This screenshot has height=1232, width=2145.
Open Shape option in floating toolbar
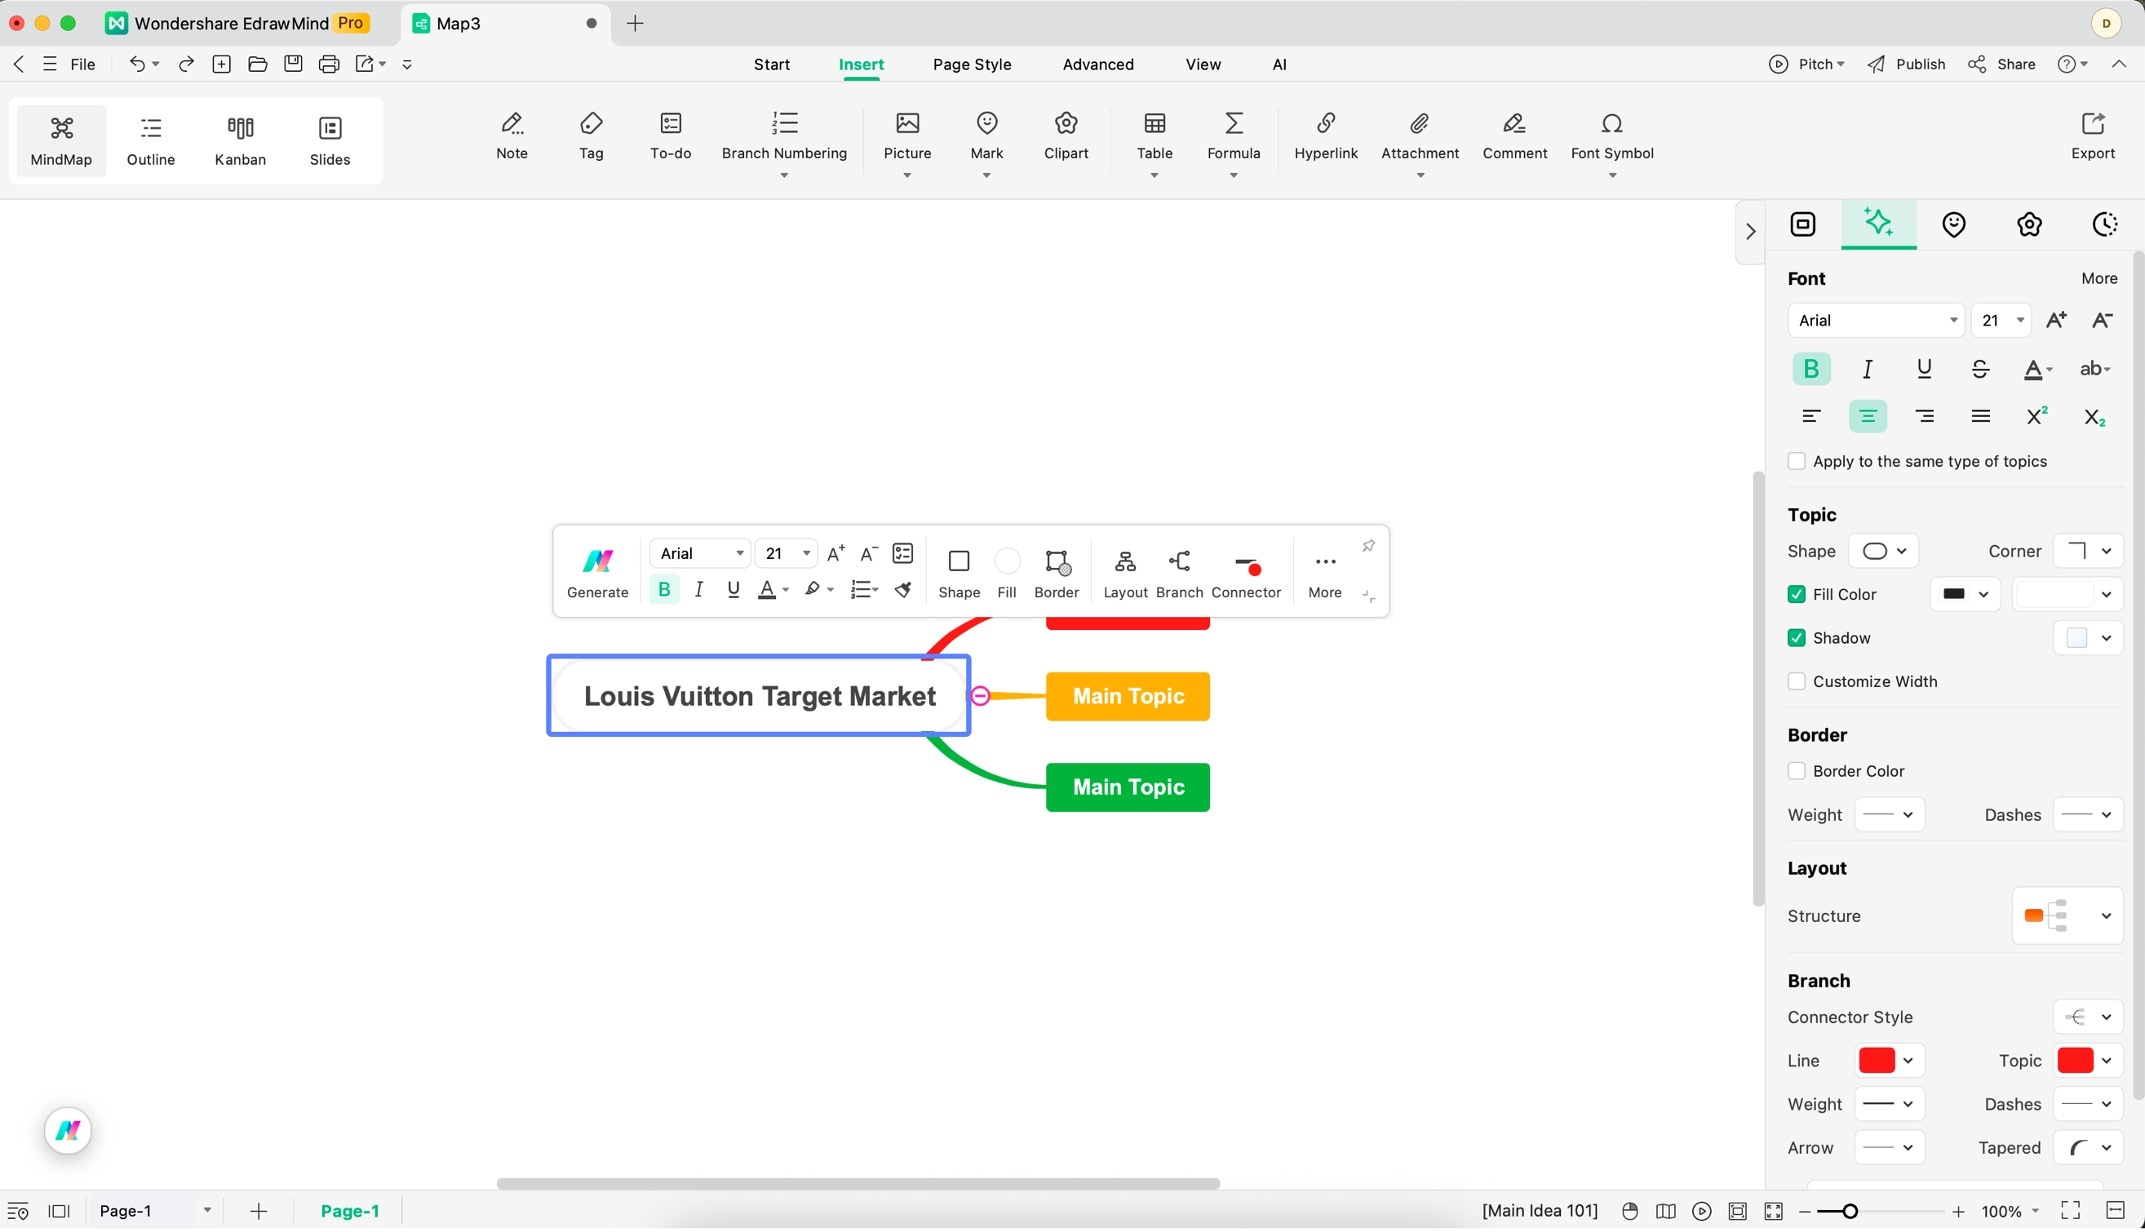[x=959, y=573]
